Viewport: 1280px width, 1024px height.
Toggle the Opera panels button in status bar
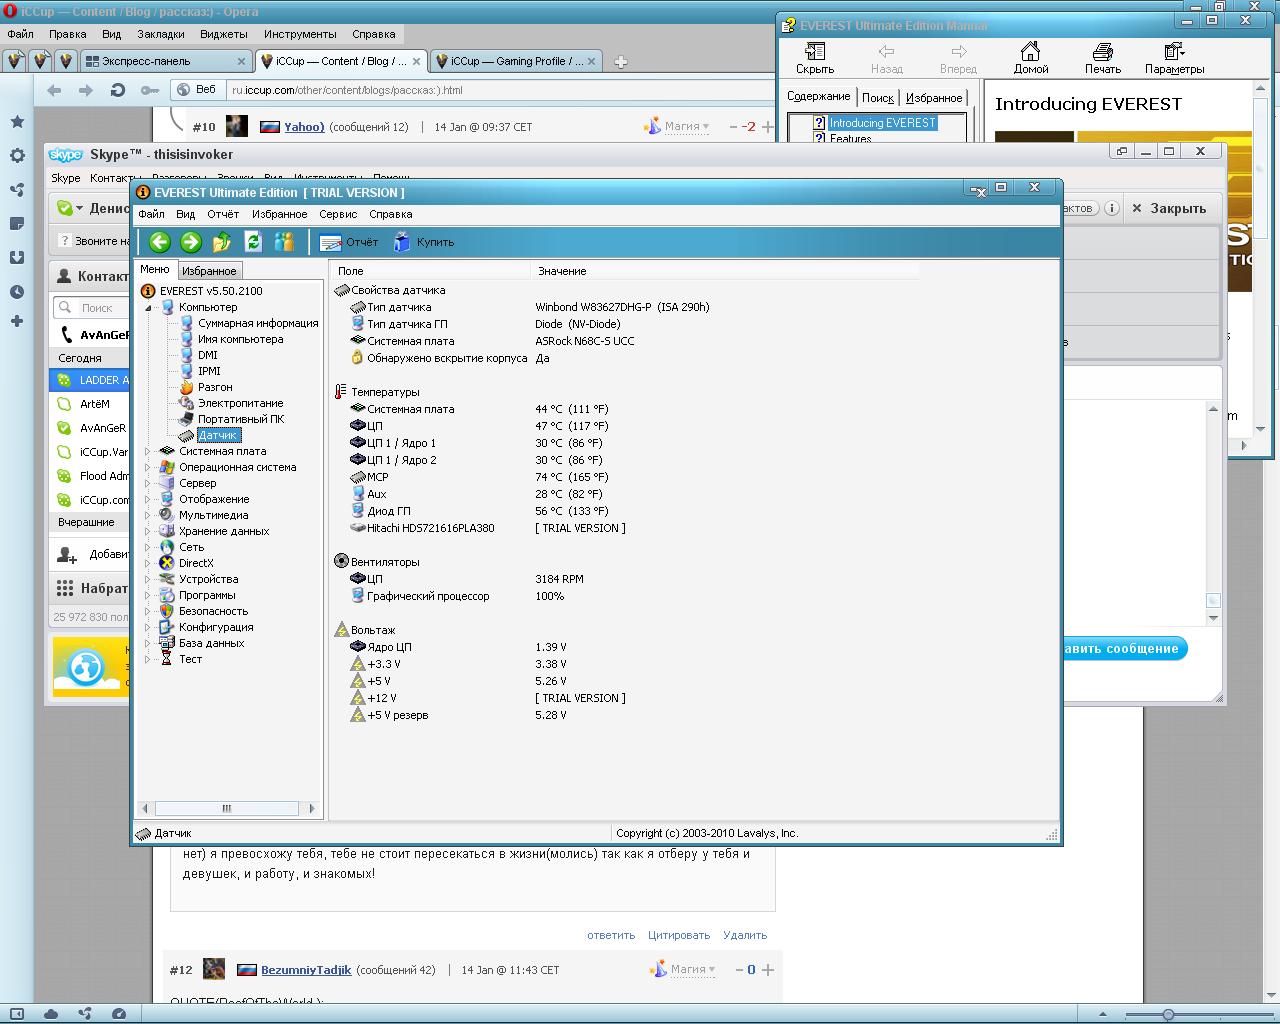(x=17, y=1014)
